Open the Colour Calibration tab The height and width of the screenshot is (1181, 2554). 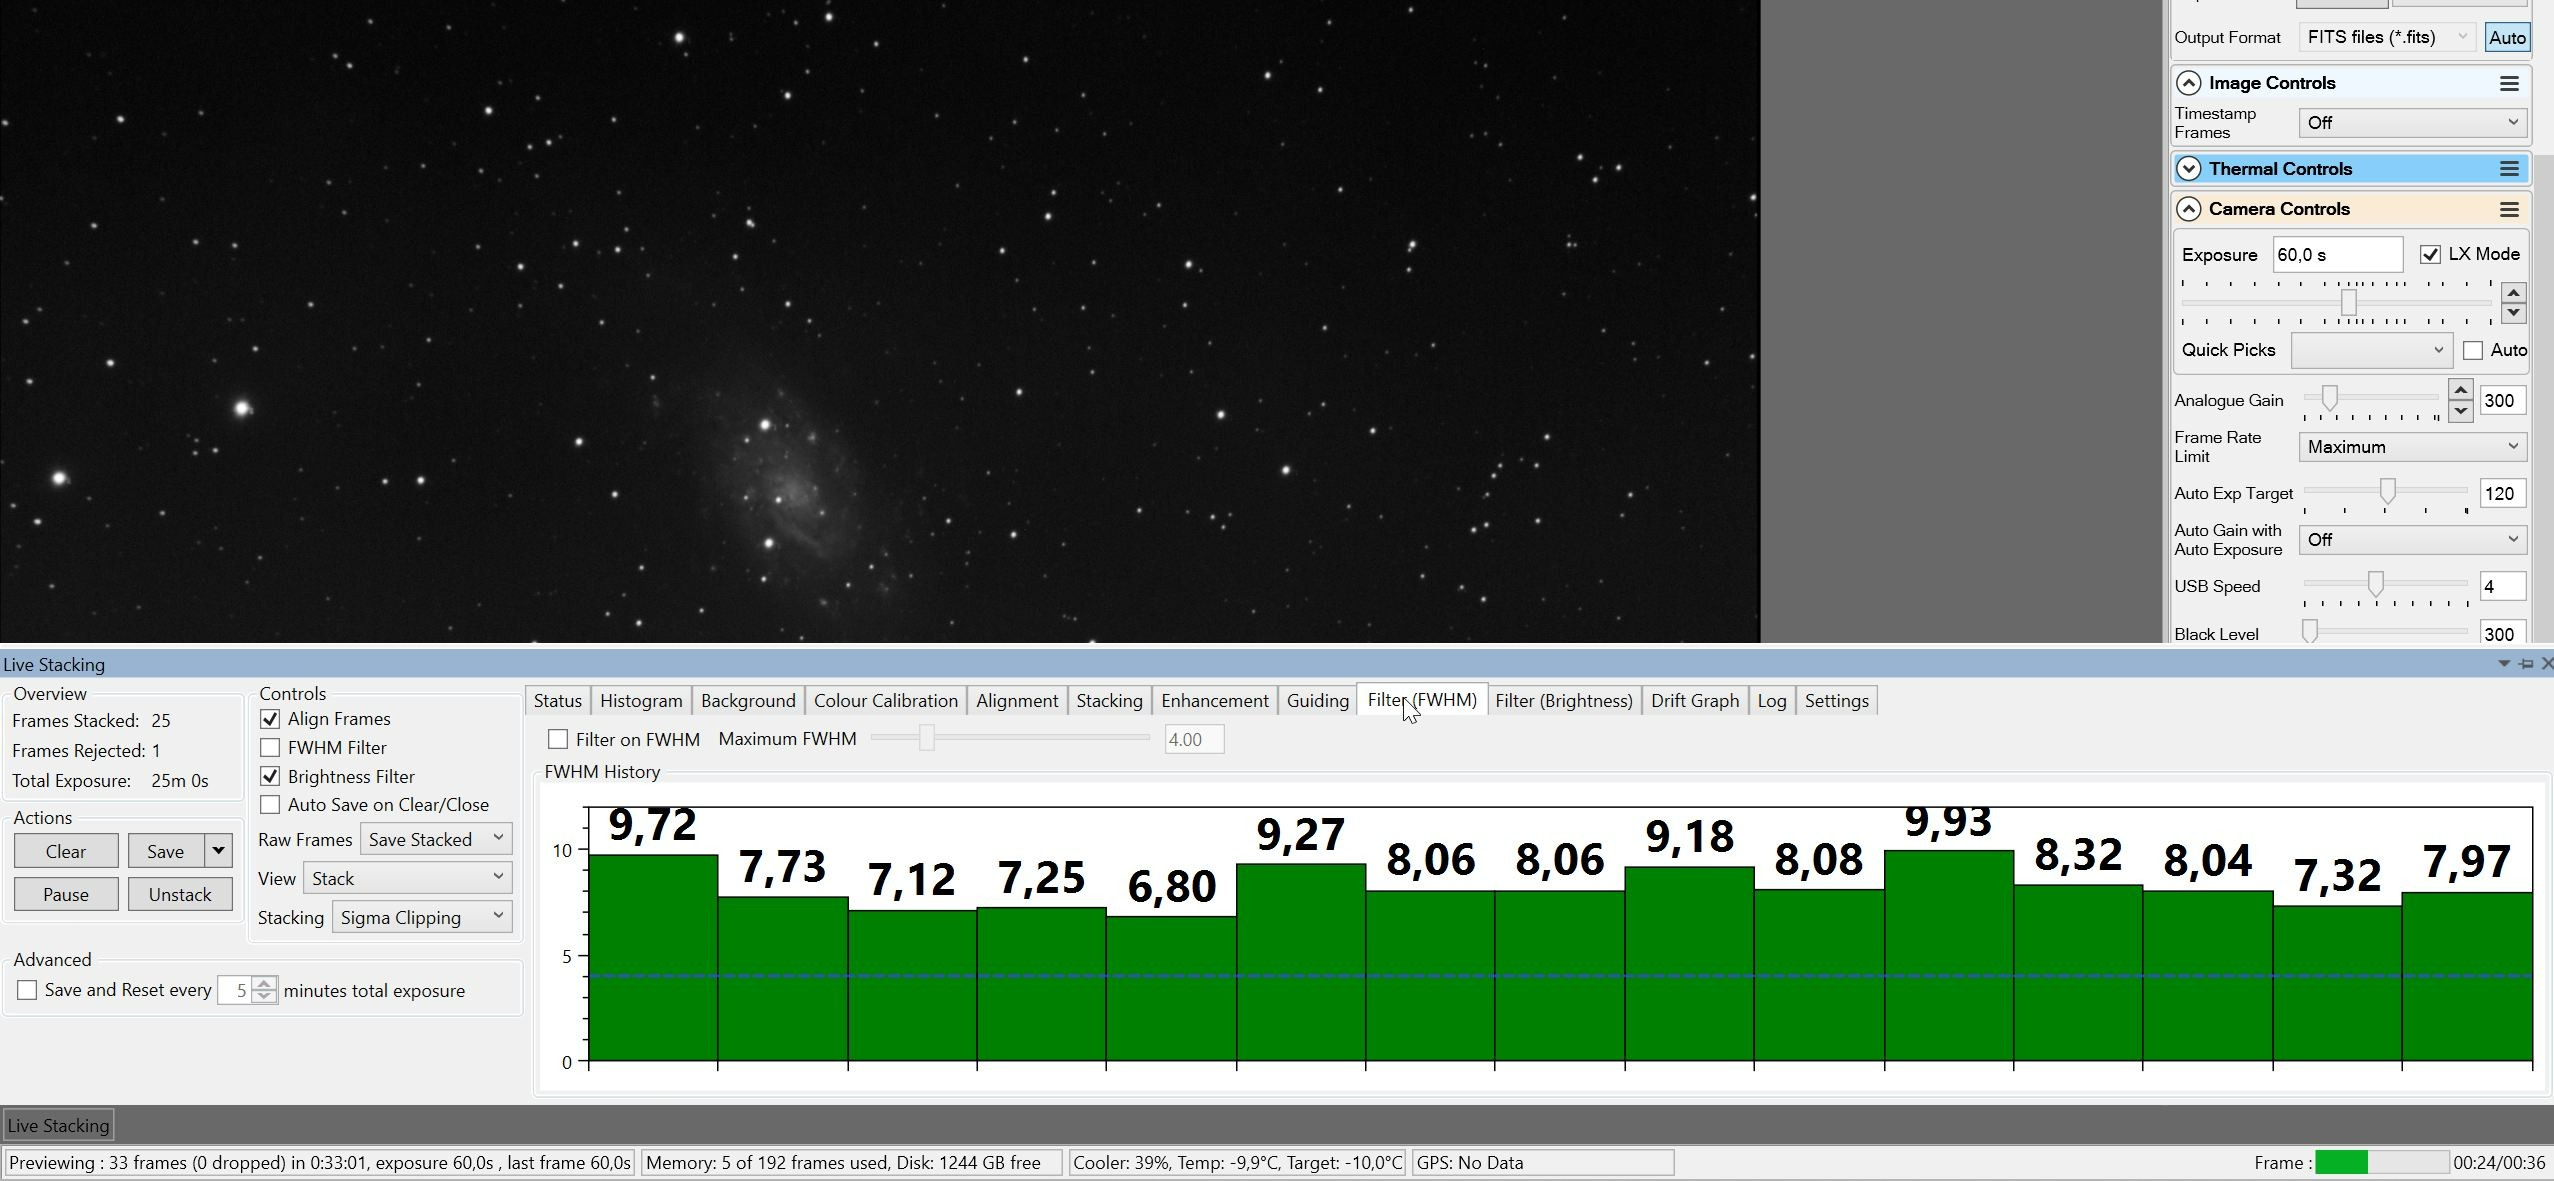(x=886, y=701)
